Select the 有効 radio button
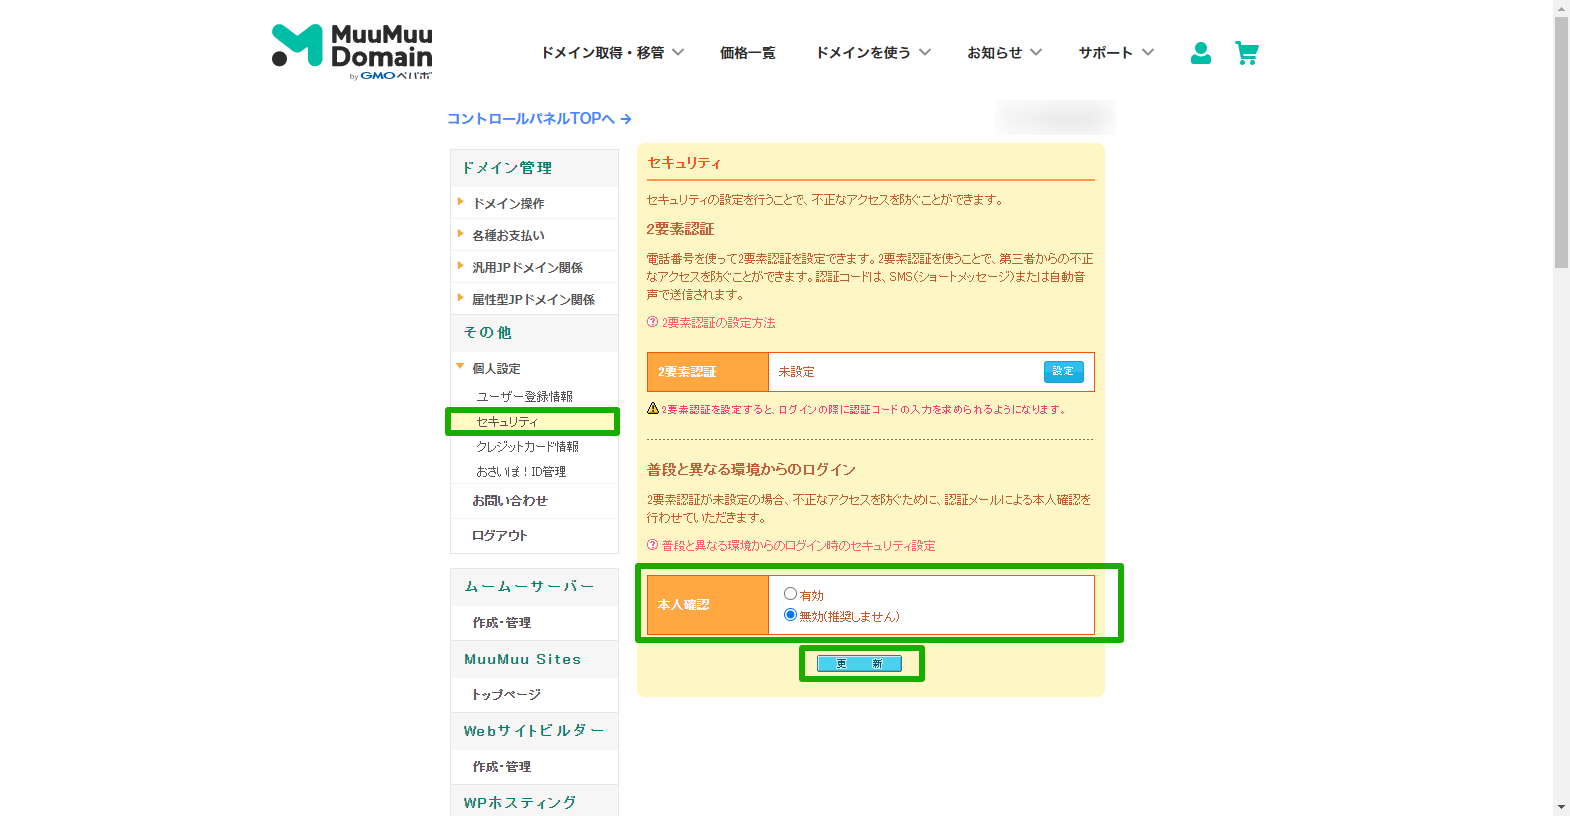The width and height of the screenshot is (1570, 816). coord(790,594)
